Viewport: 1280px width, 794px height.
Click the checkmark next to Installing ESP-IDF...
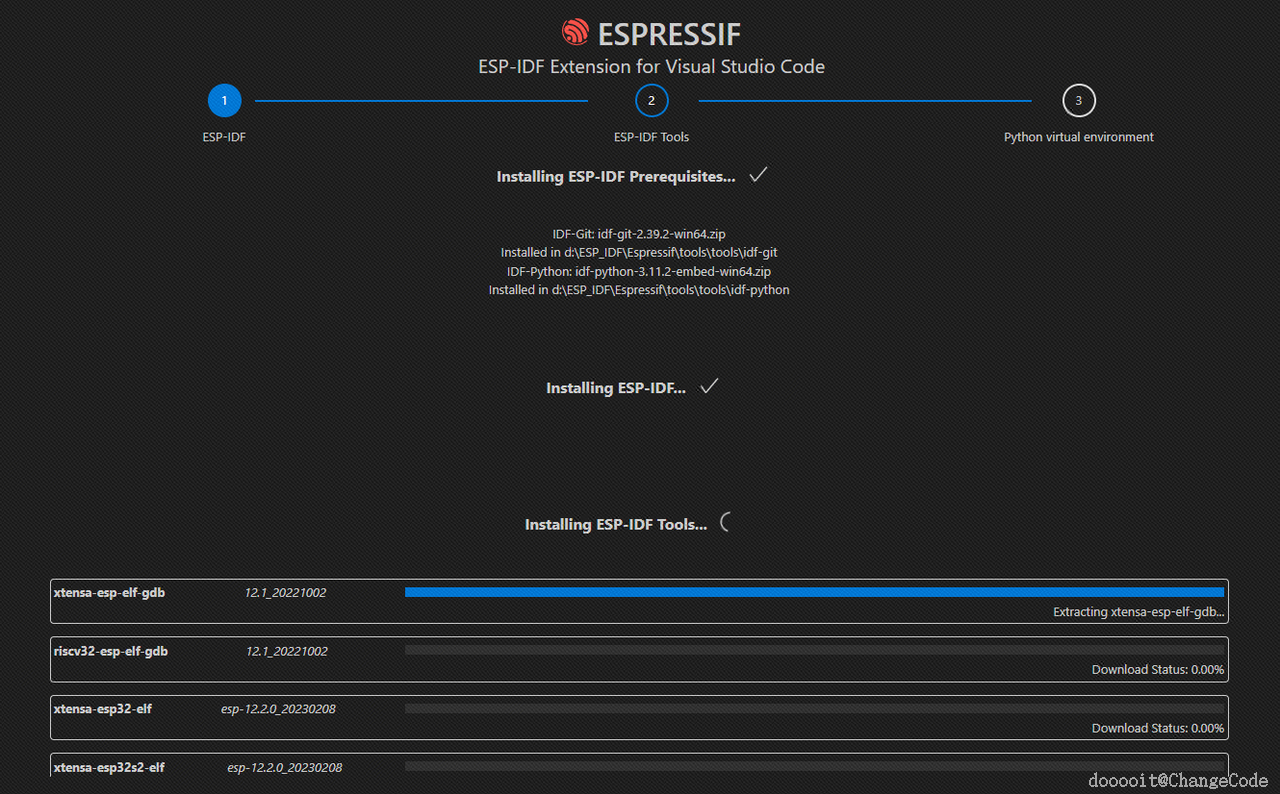click(x=709, y=386)
